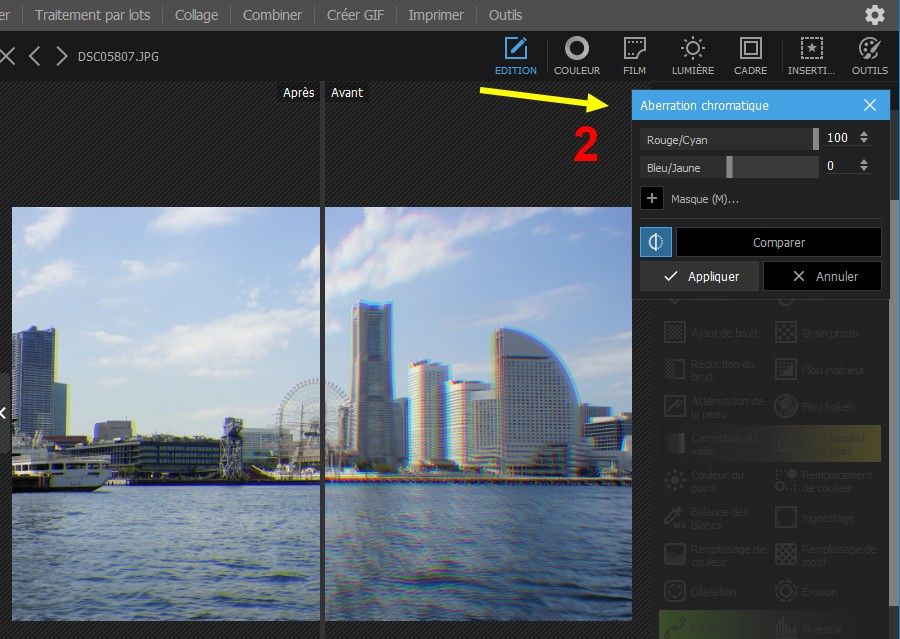Open Traitement par lots in the top menu

(92, 15)
